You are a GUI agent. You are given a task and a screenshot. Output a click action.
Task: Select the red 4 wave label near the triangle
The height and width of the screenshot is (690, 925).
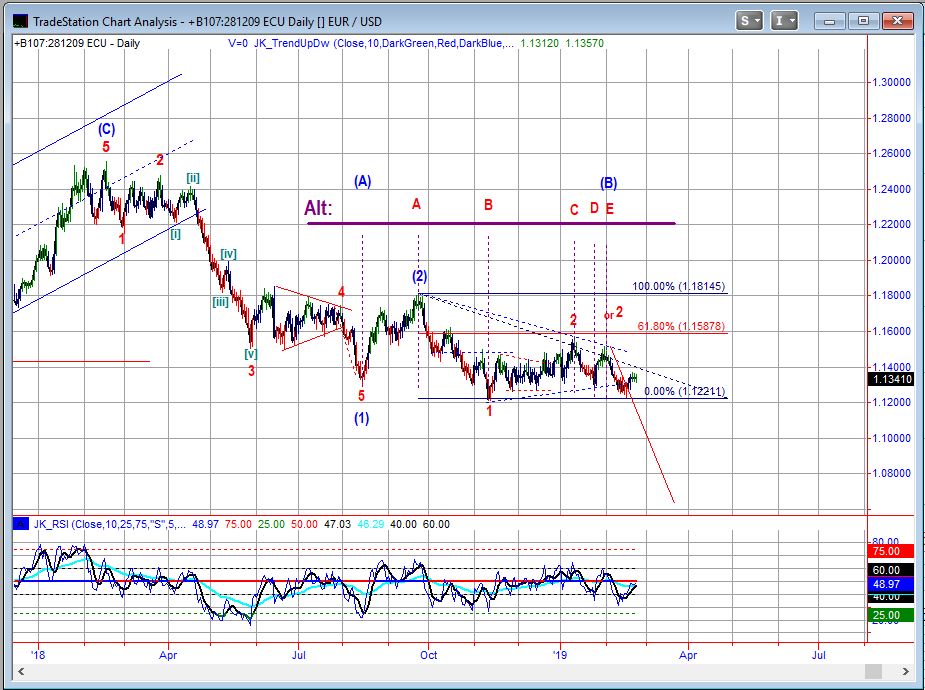click(x=341, y=291)
